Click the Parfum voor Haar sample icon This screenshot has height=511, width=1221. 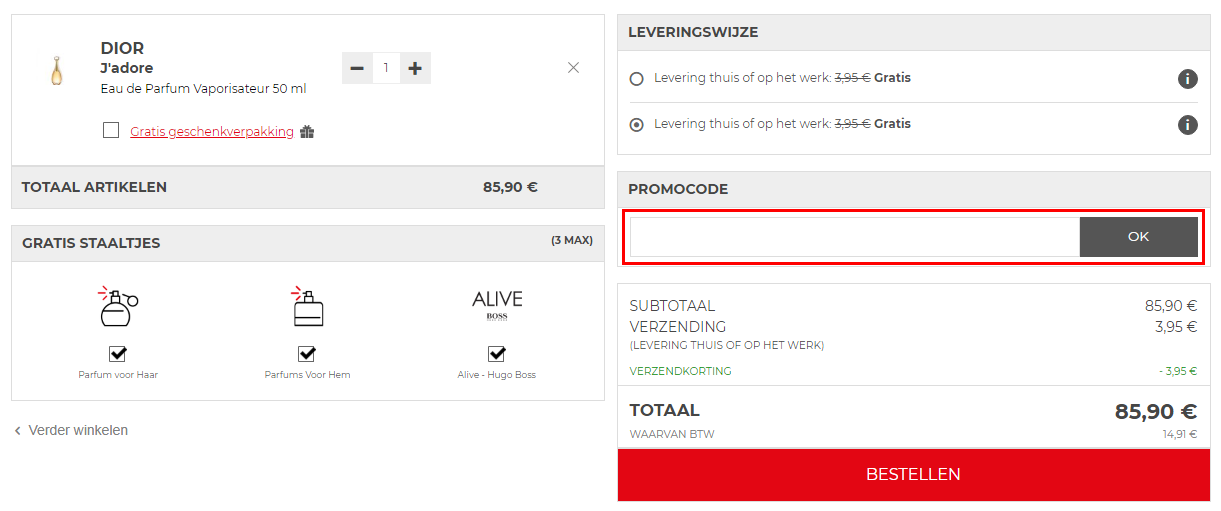(x=117, y=308)
